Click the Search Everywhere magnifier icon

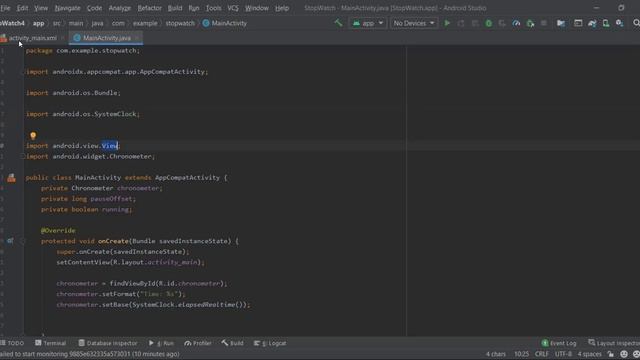tap(636, 23)
